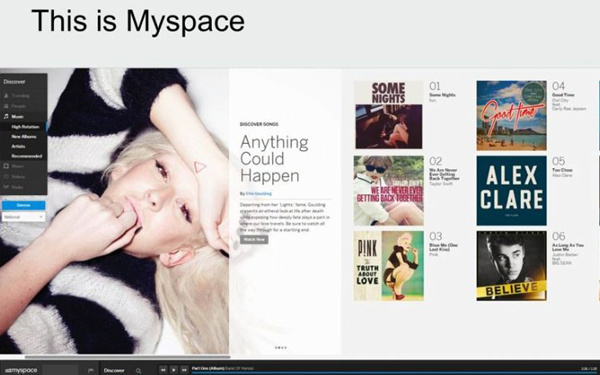This screenshot has height=375, width=600.
Task: Select the Music section in sidebar
Action: point(18,116)
